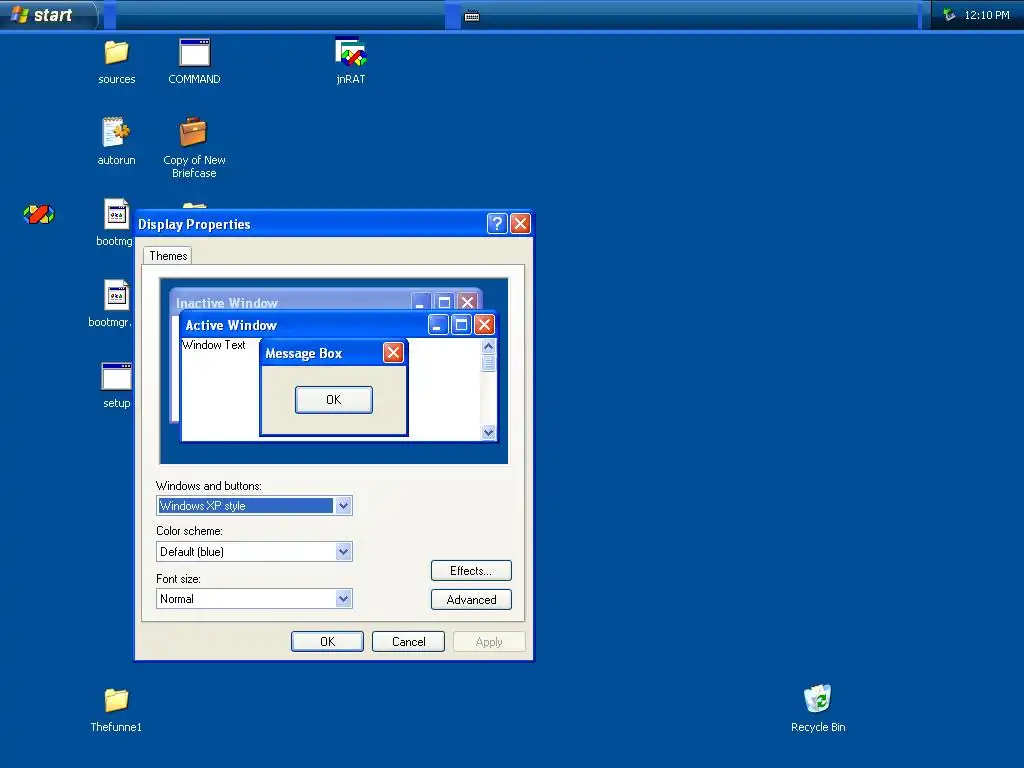
Task: Close the Display Properties dialog
Action: [x=520, y=224]
